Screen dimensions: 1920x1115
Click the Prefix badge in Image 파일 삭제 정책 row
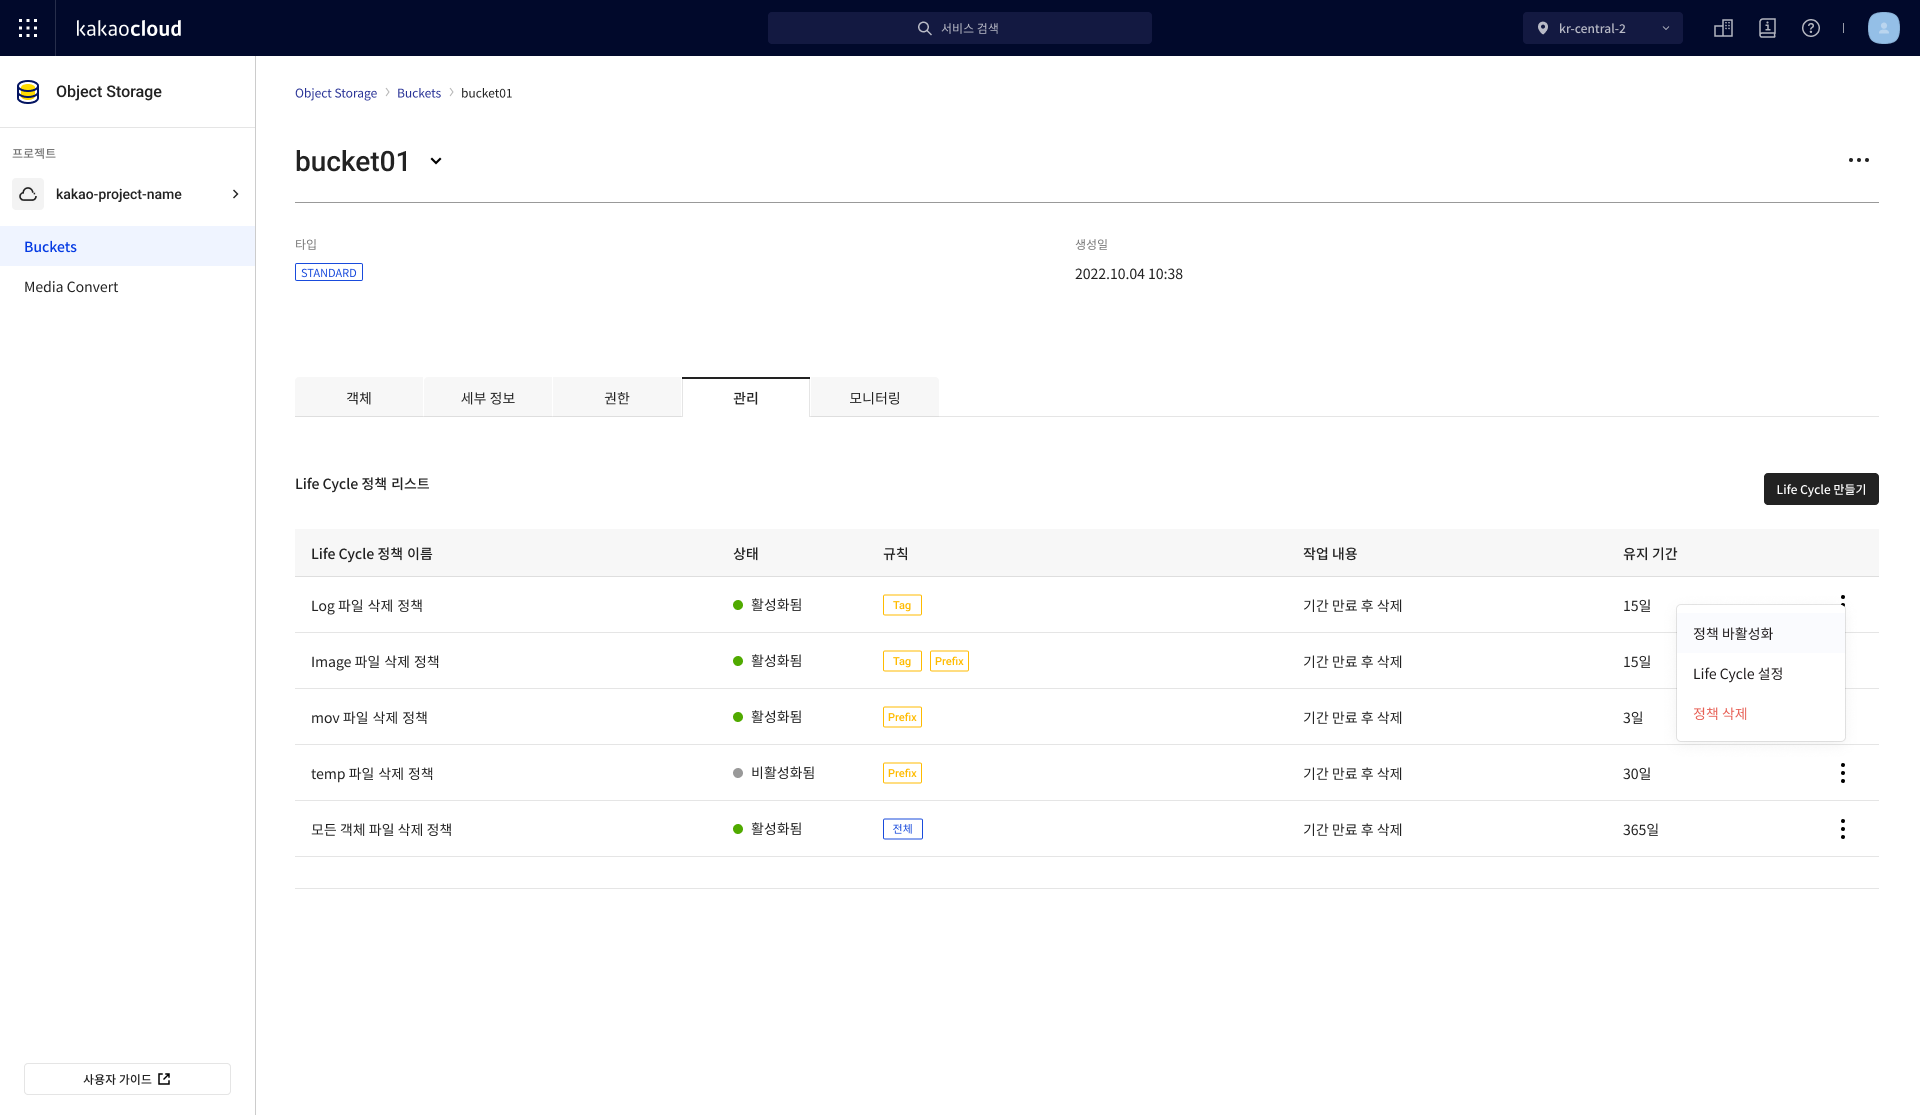[949, 661]
